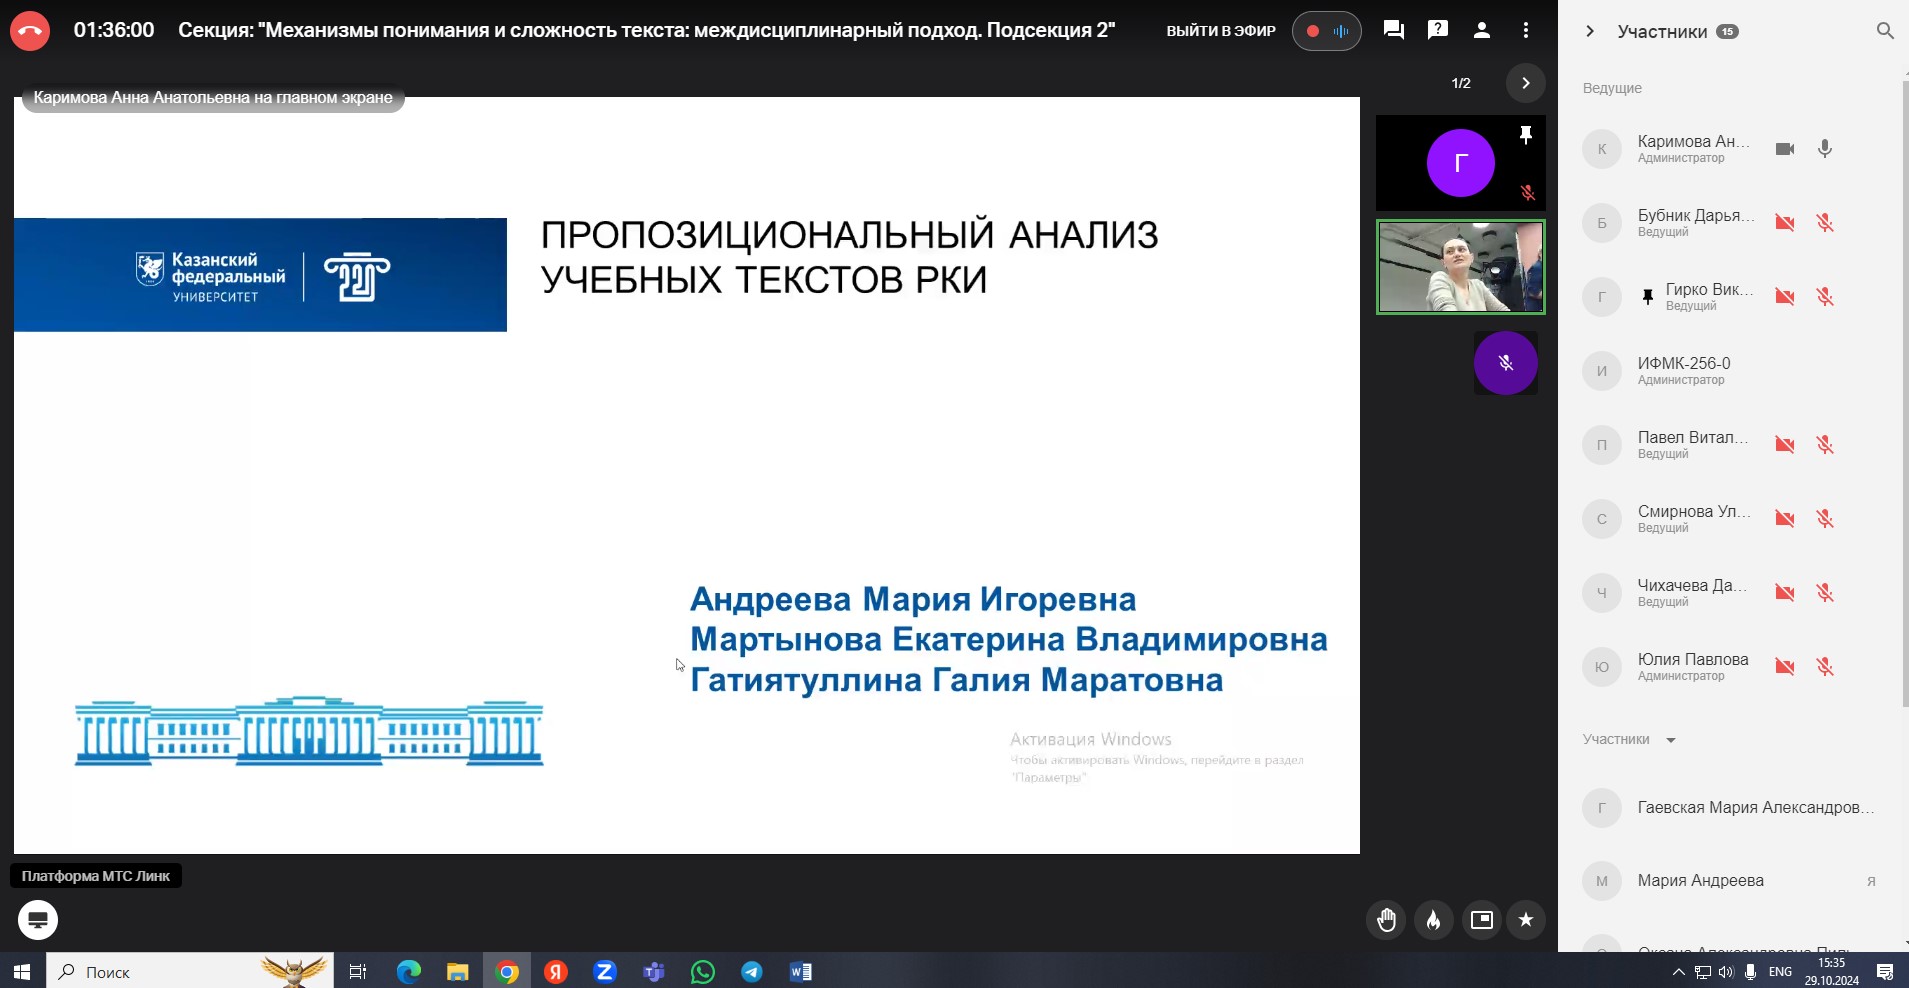
Task: Open the participants person icon
Action: point(1482,30)
